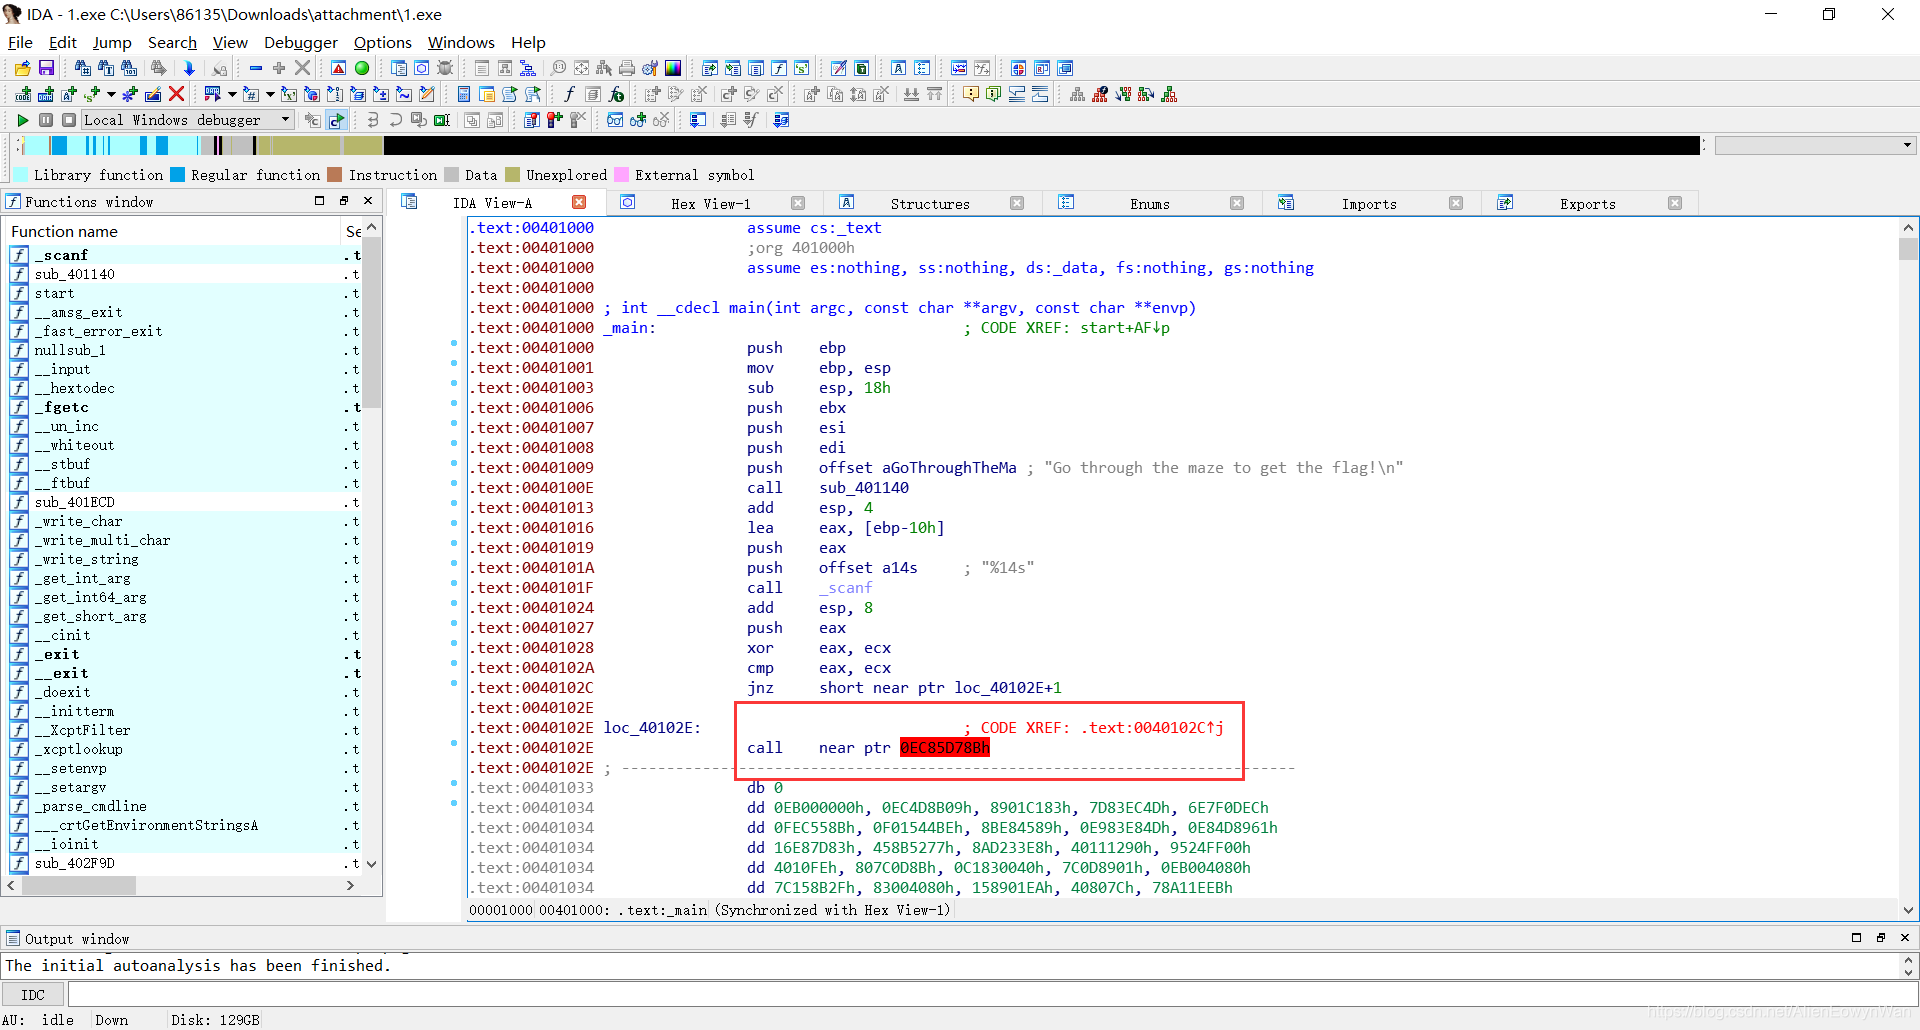Click the IDC command input field
Screen dimensions: 1920x1030
click(x=992, y=995)
